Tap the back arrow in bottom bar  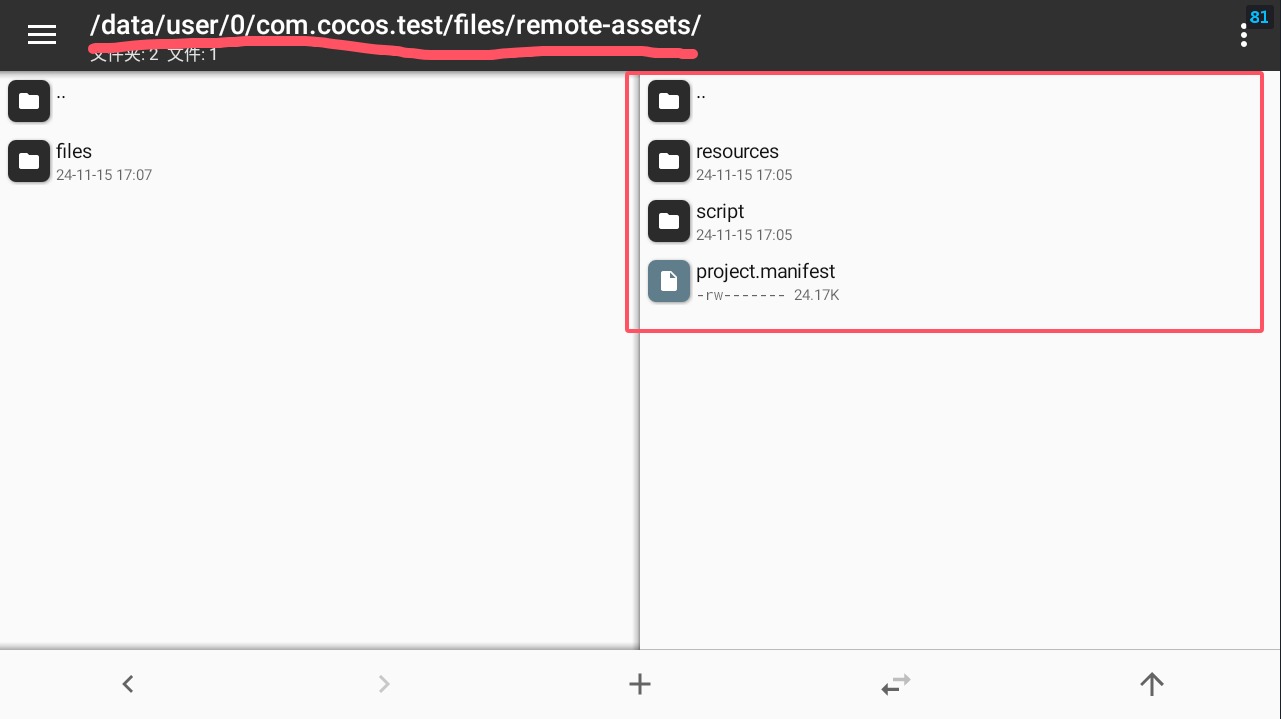pyautogui.click(x=128, y=684)
